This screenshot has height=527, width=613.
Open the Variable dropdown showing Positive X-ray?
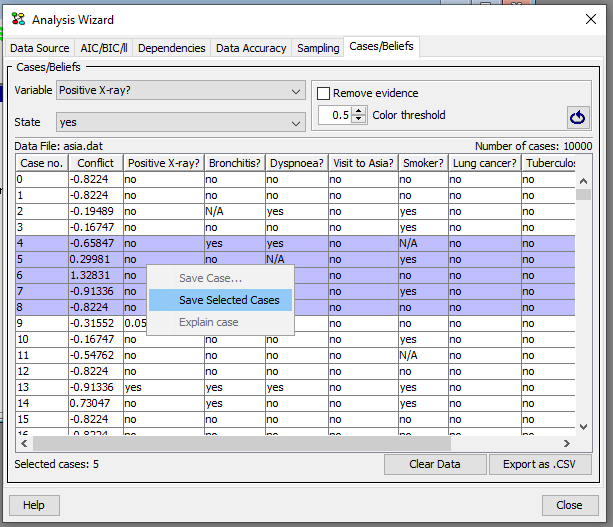pos(181,91)
